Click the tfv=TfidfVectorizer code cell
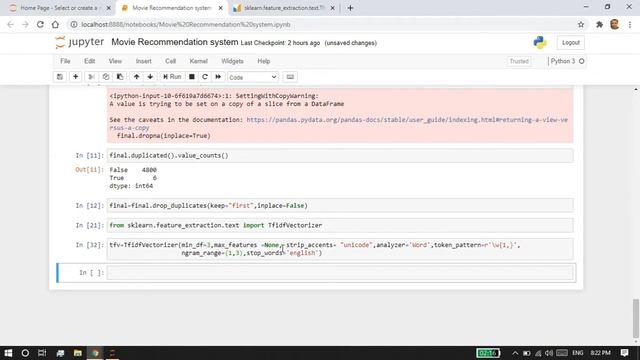This screenshot has height=360, width=640. click(340, 249)
